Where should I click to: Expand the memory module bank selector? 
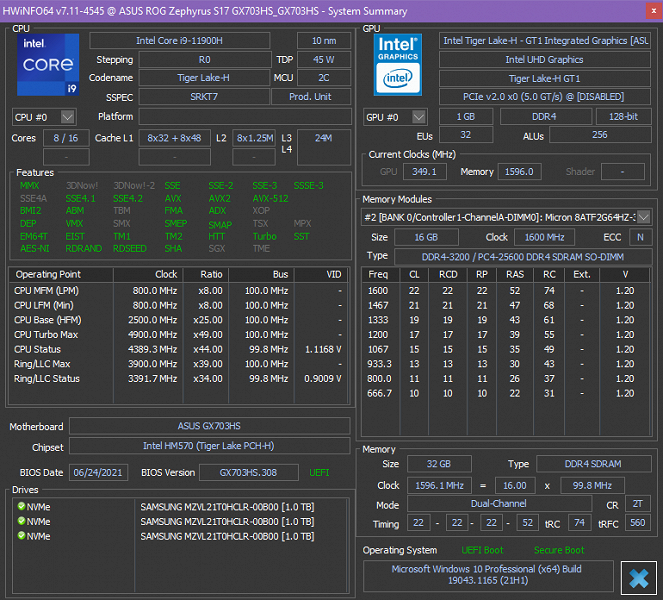(642, 217)
